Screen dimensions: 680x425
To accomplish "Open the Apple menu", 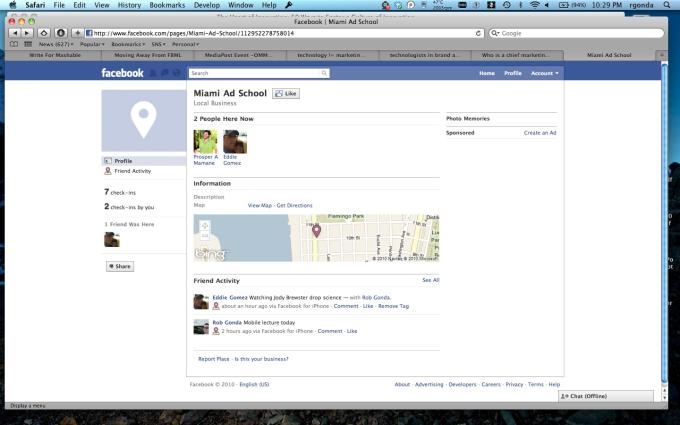I will (x=13, y=5).
